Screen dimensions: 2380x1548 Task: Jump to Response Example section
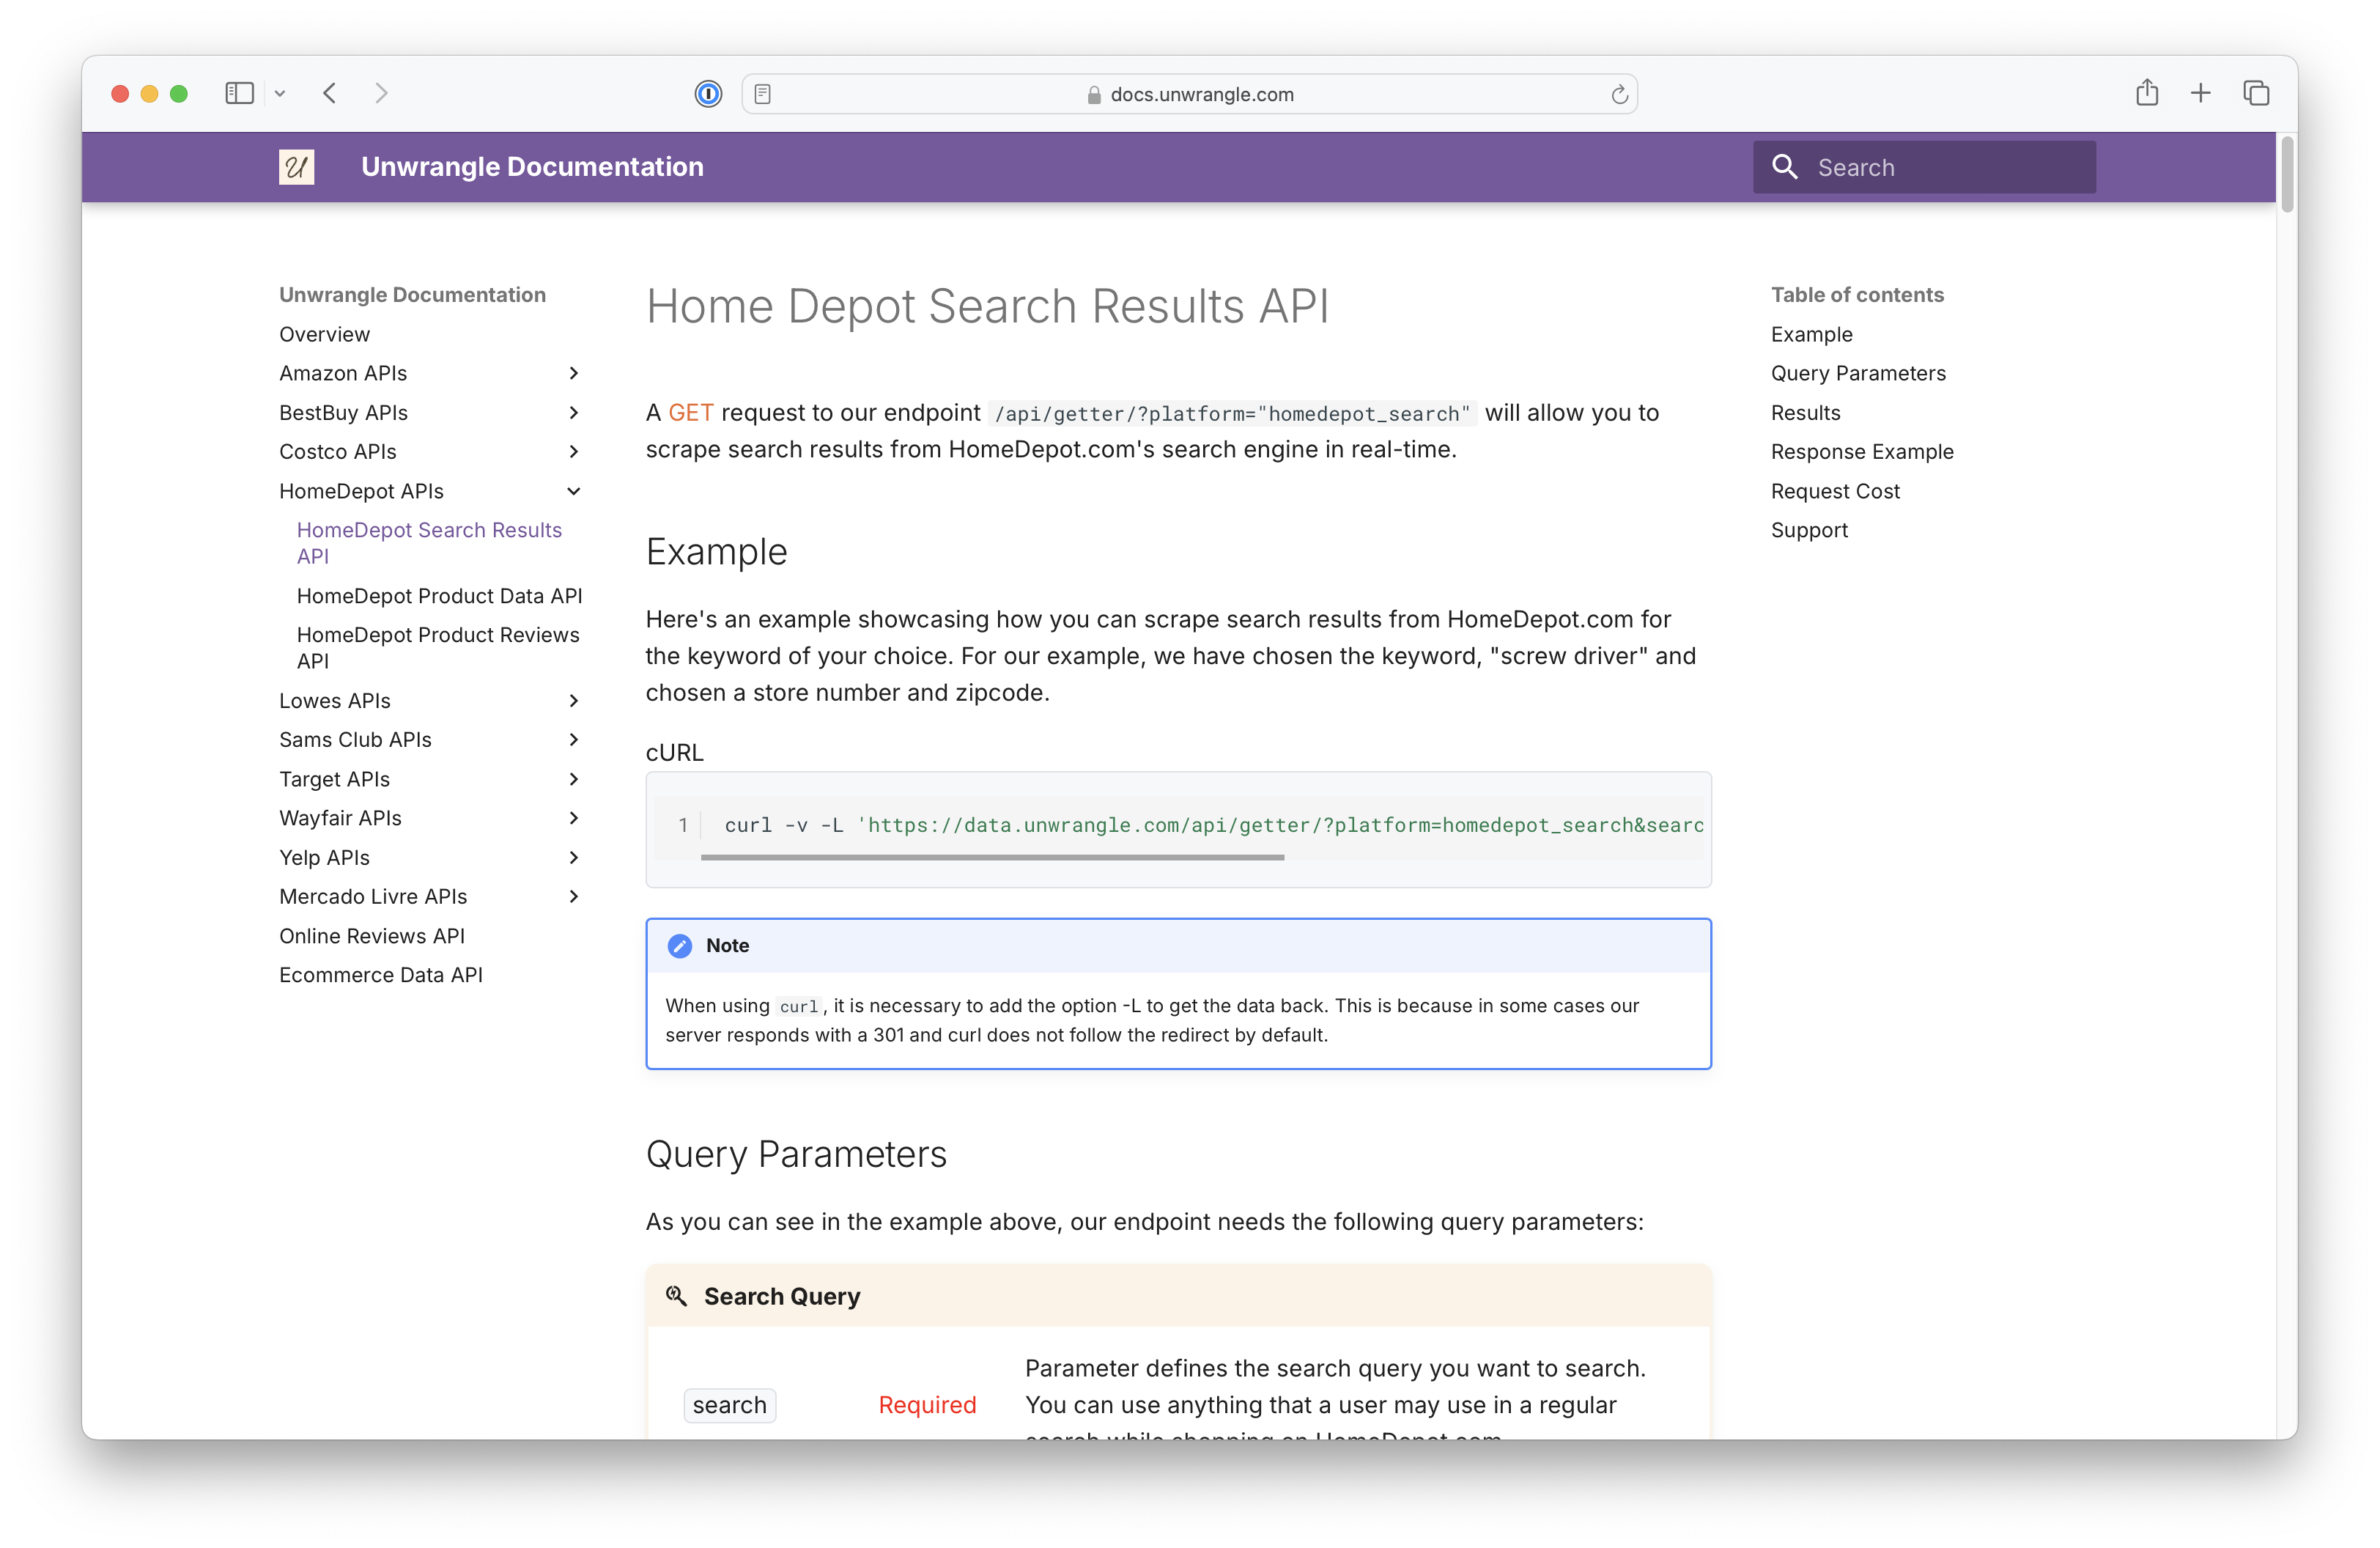click(1862, 452)
